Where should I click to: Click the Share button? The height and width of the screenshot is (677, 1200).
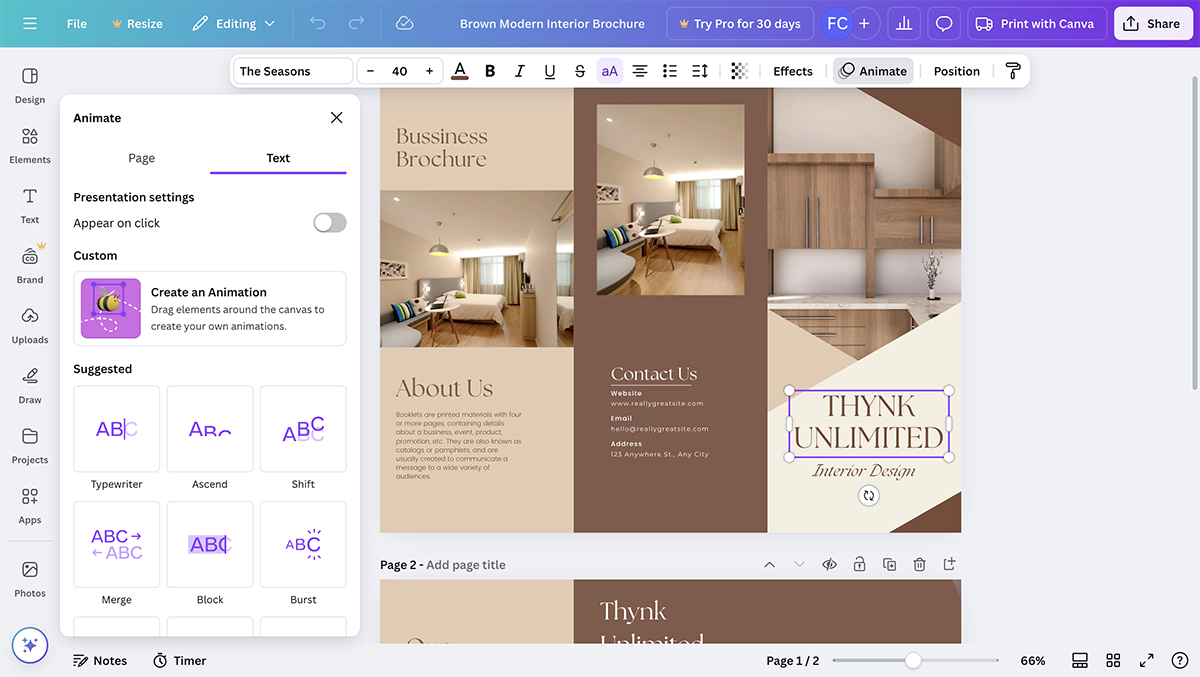pos(1152,23)
